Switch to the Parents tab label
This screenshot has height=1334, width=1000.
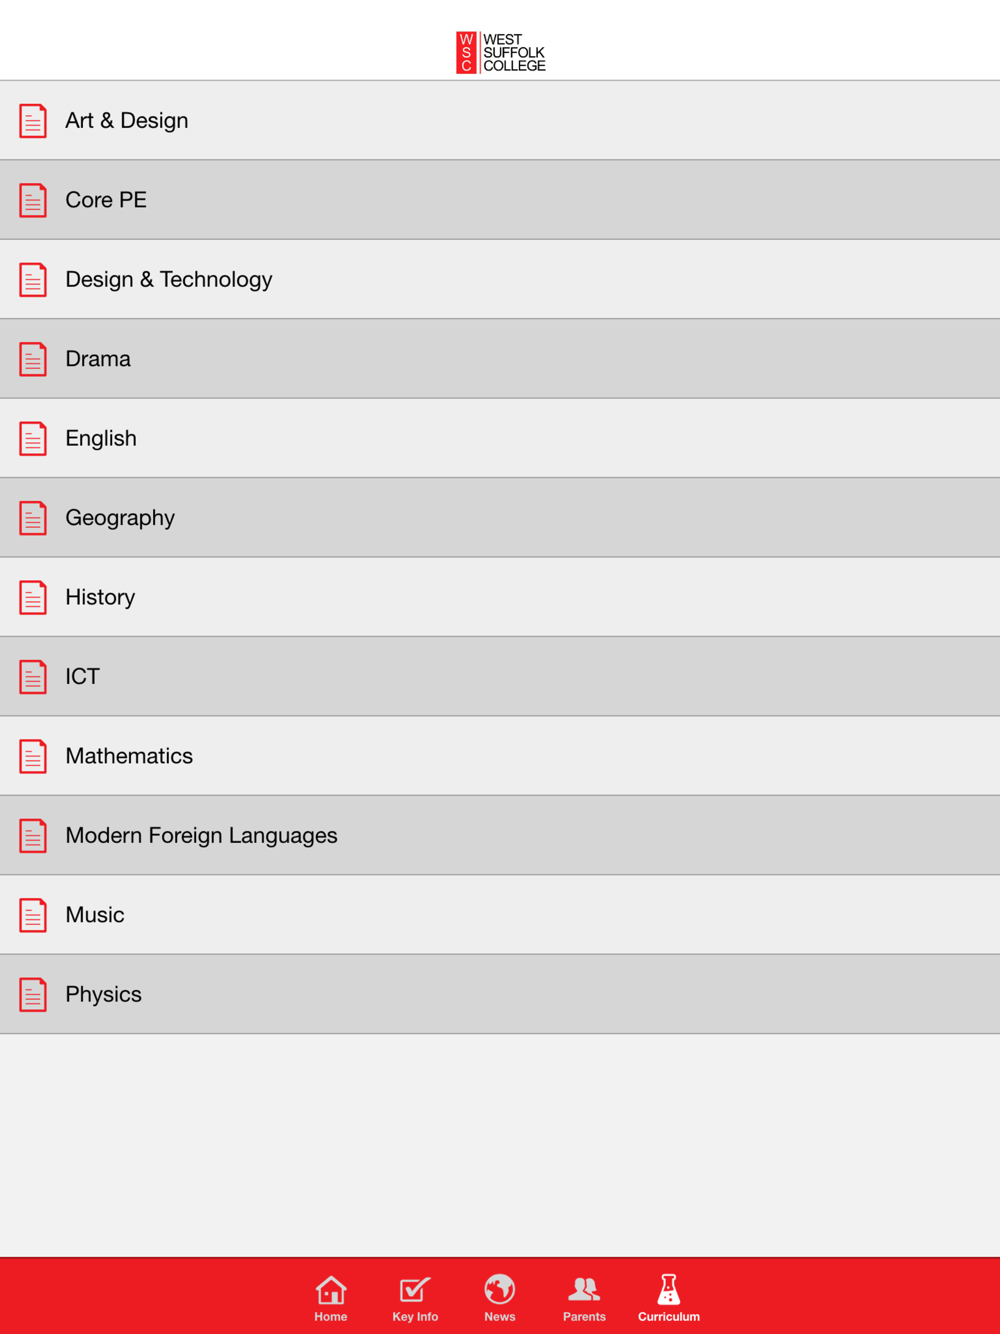[584, 1317]
